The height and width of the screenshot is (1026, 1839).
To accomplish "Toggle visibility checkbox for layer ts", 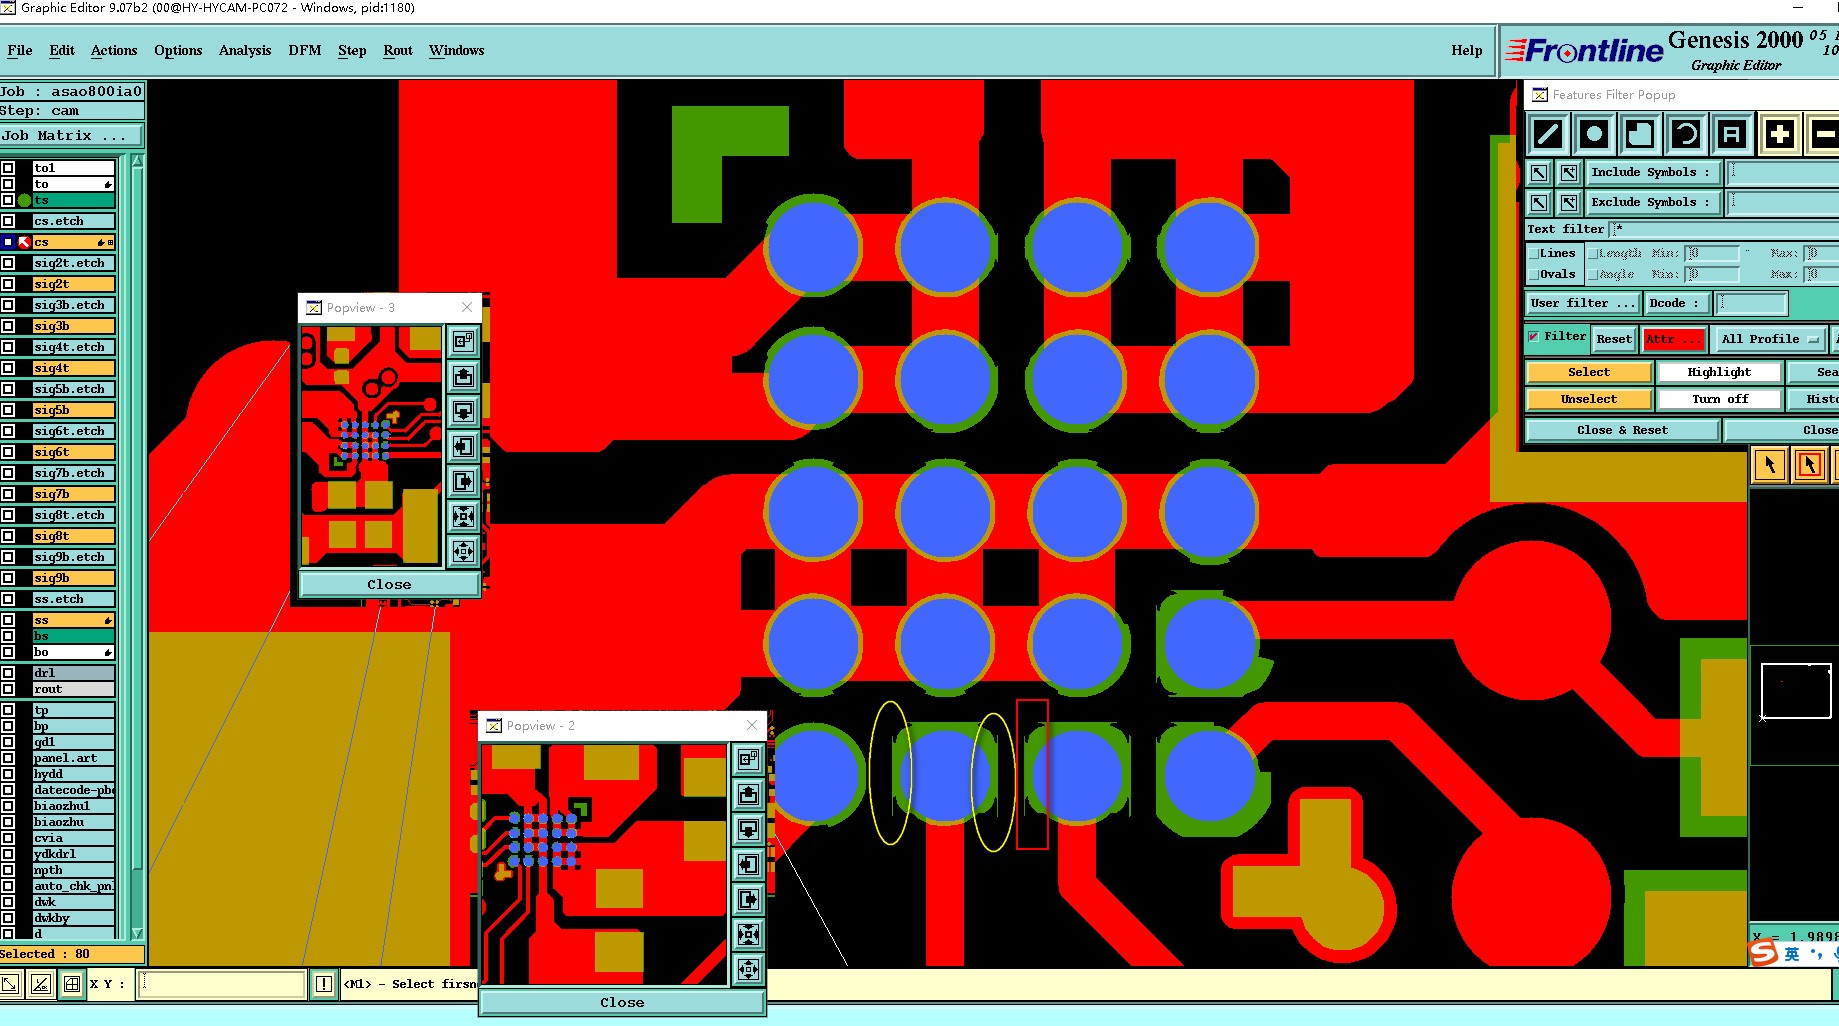I will [8, 200].
